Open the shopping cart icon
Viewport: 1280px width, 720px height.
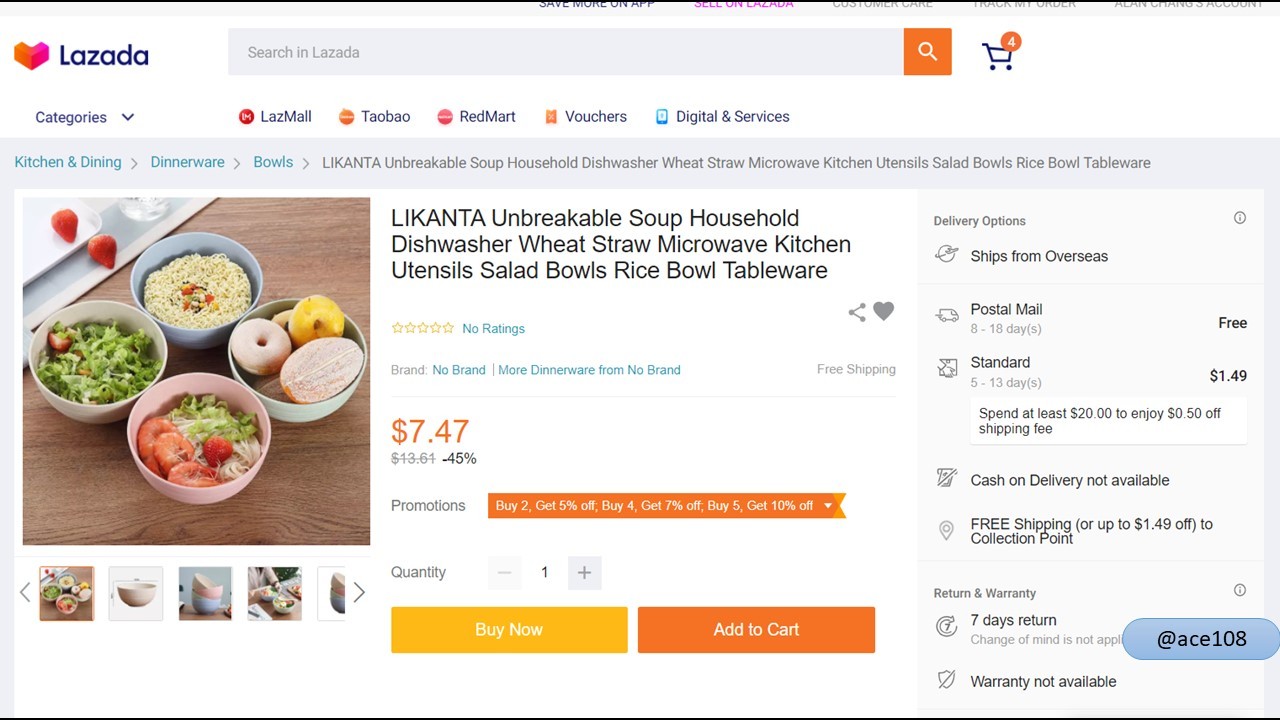coord(998,56)
